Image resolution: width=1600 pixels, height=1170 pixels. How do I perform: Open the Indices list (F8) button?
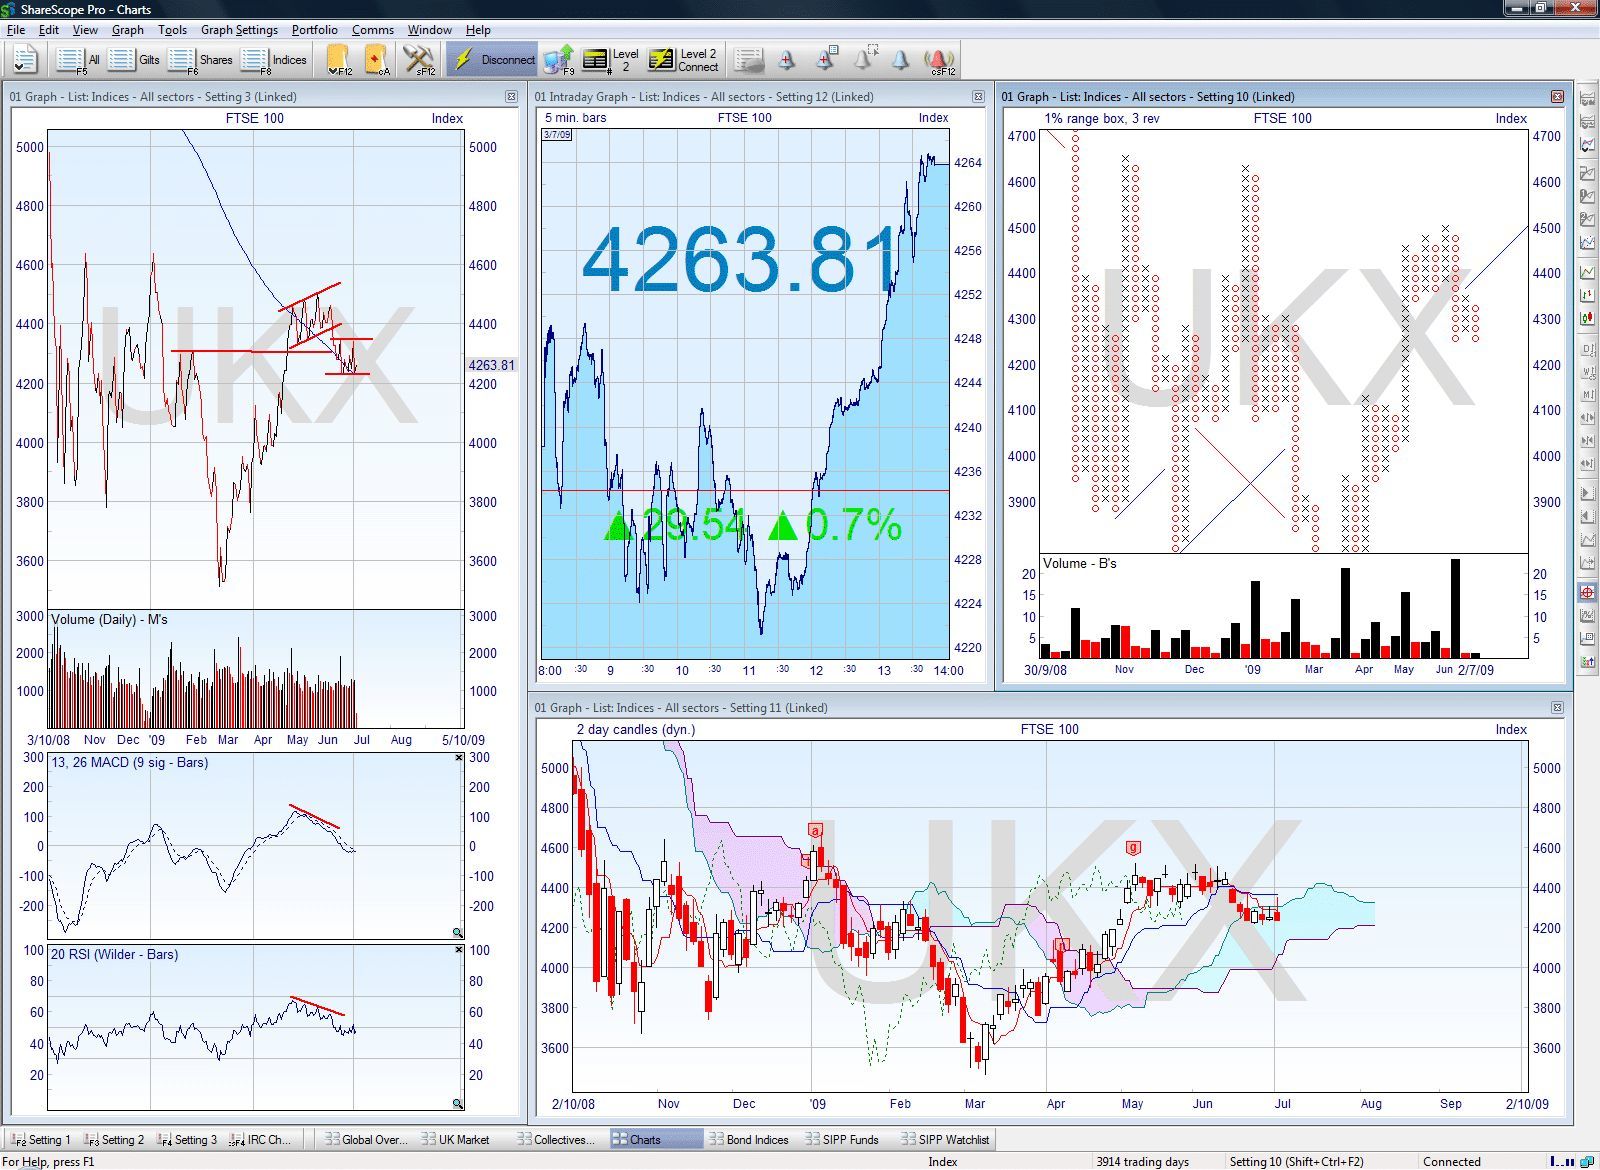click(274, 60)
